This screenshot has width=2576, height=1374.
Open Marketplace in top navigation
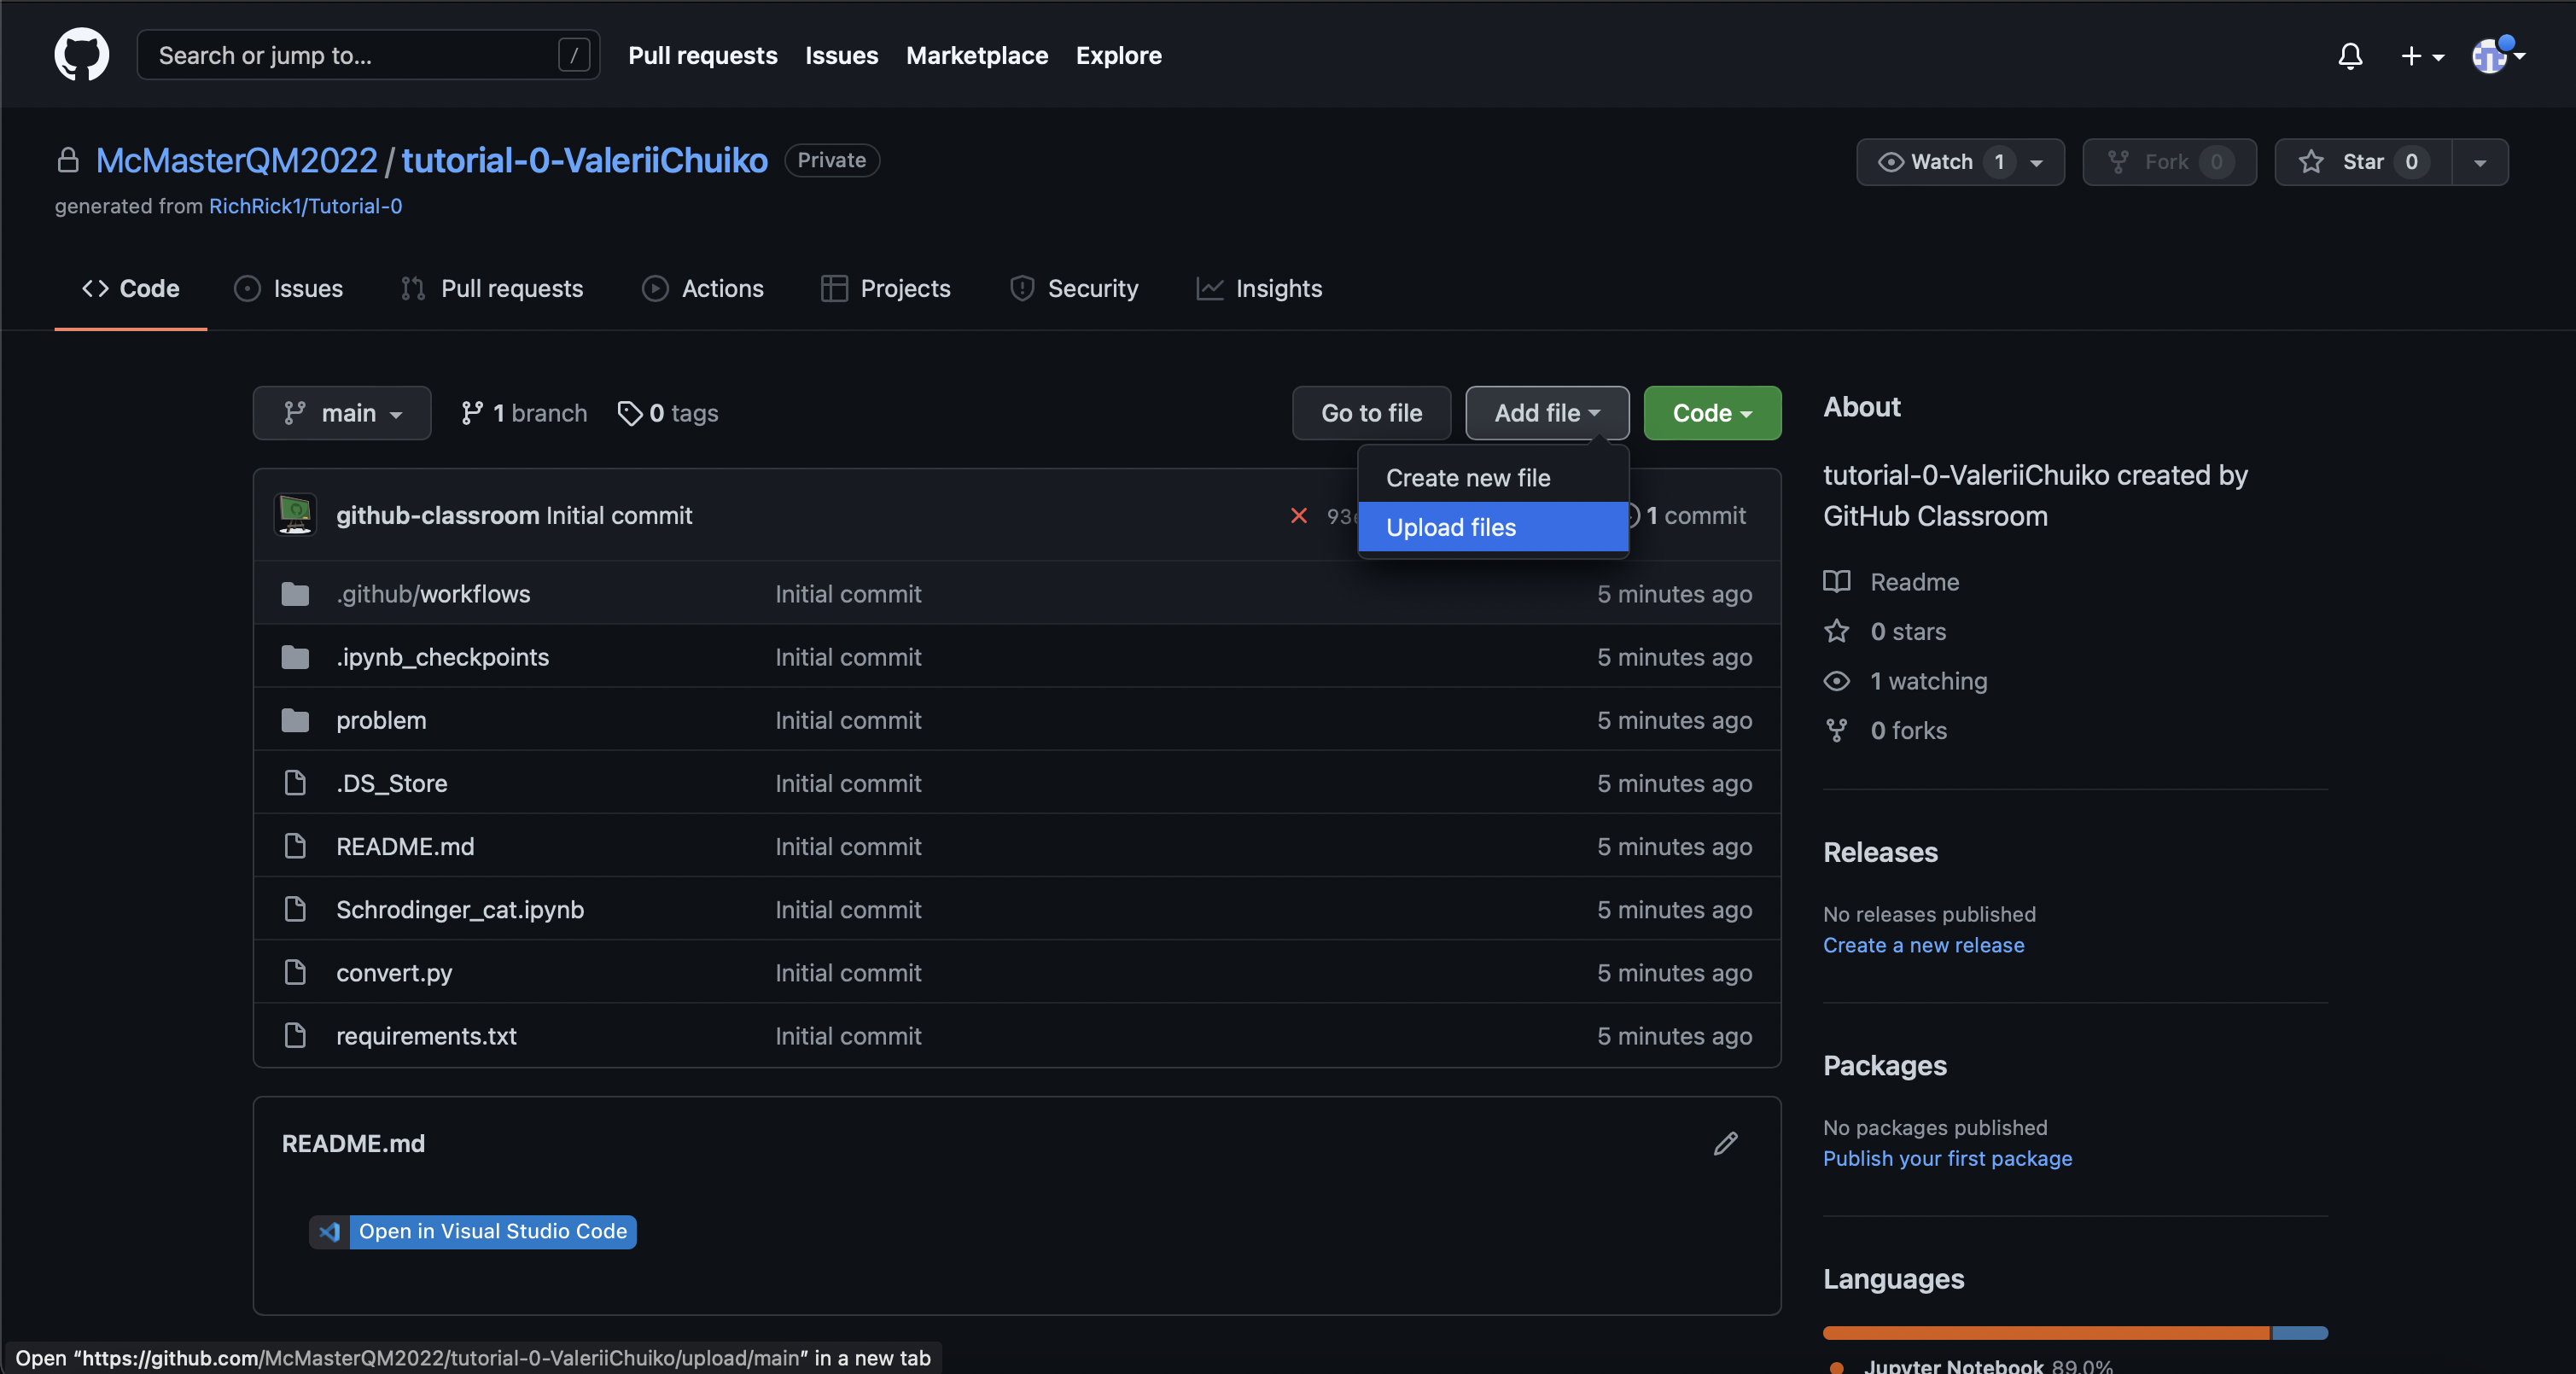tap(977, 55)
